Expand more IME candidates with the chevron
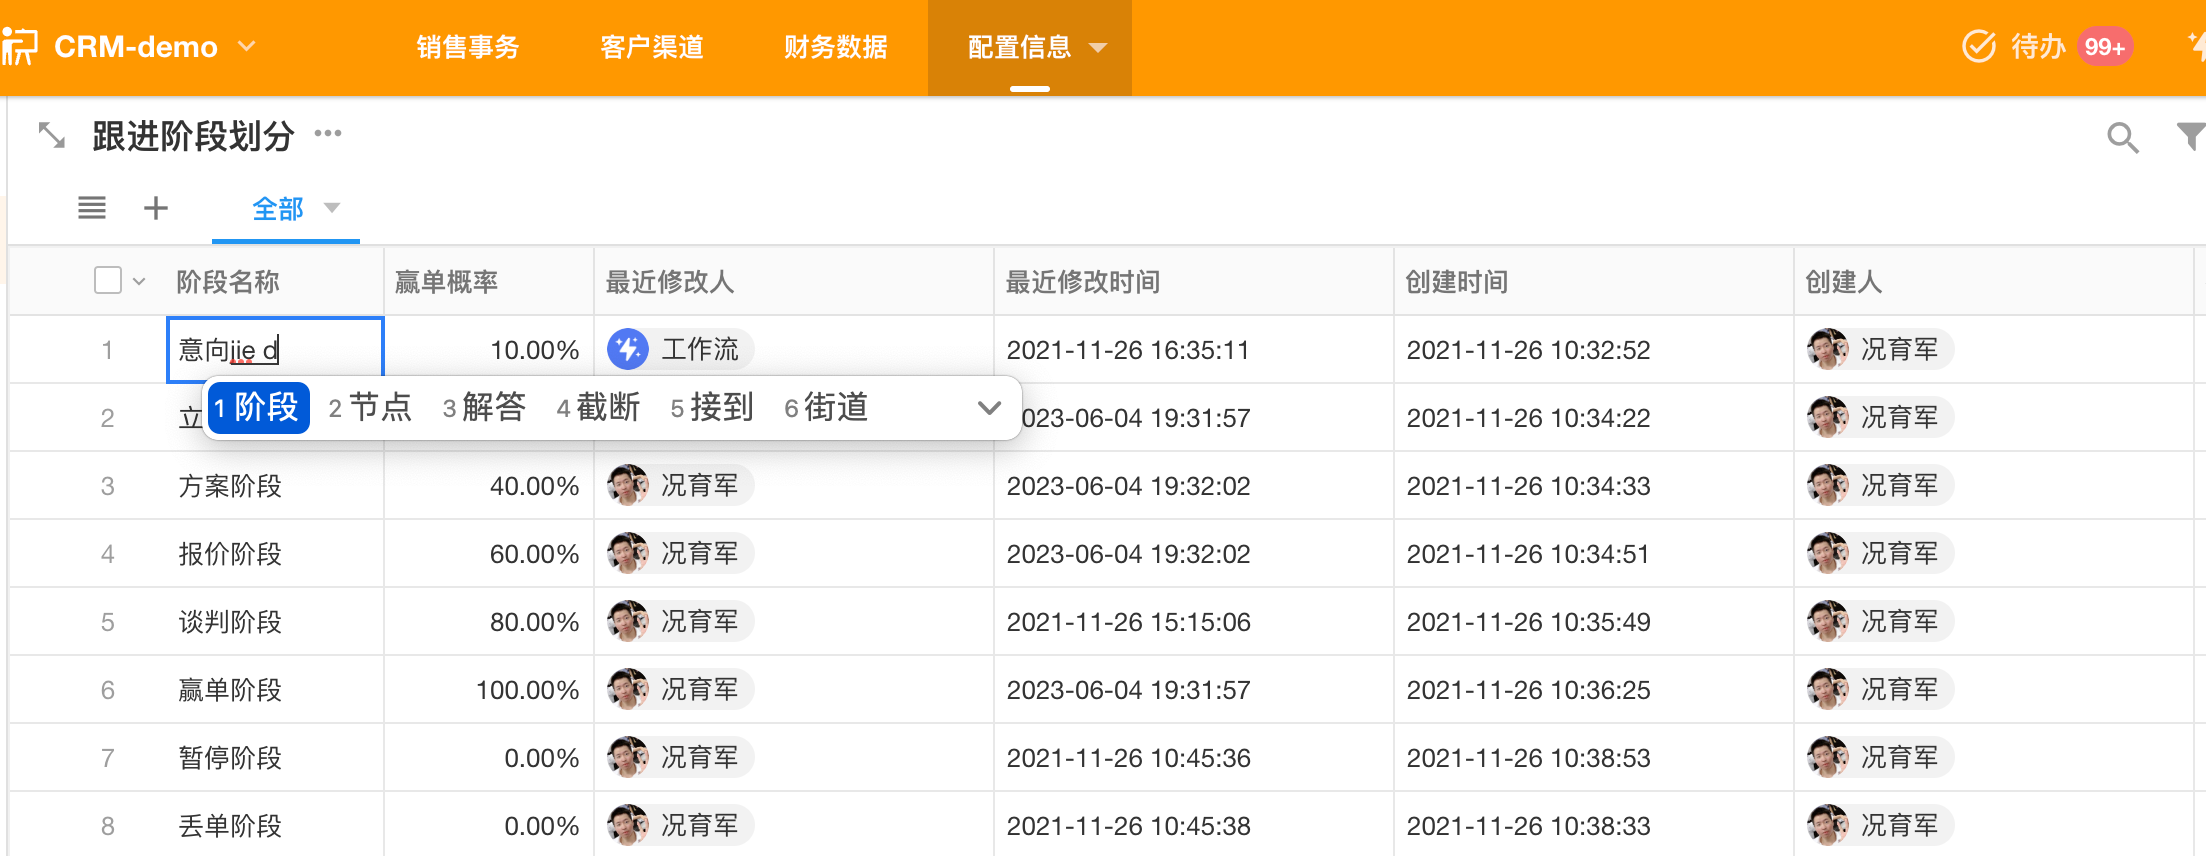This screenshot has width=2206, height=856. 989,408
